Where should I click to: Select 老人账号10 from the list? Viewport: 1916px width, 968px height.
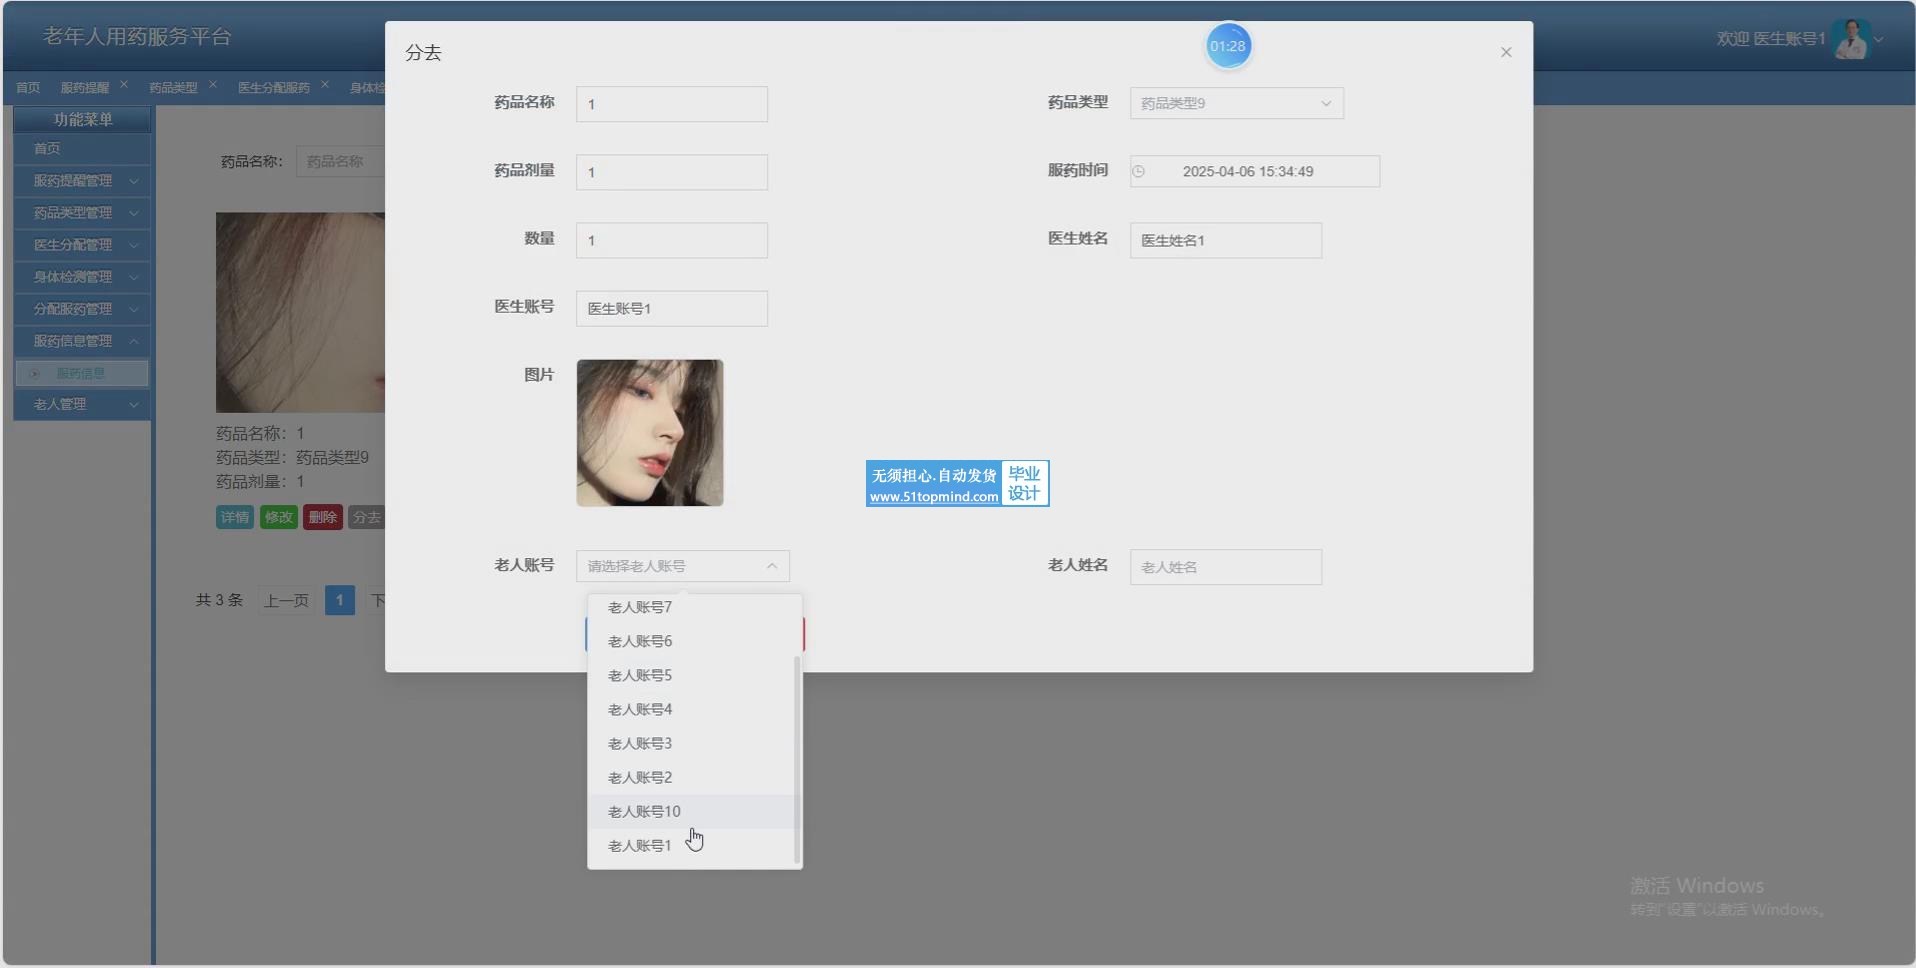click(644, 812)
